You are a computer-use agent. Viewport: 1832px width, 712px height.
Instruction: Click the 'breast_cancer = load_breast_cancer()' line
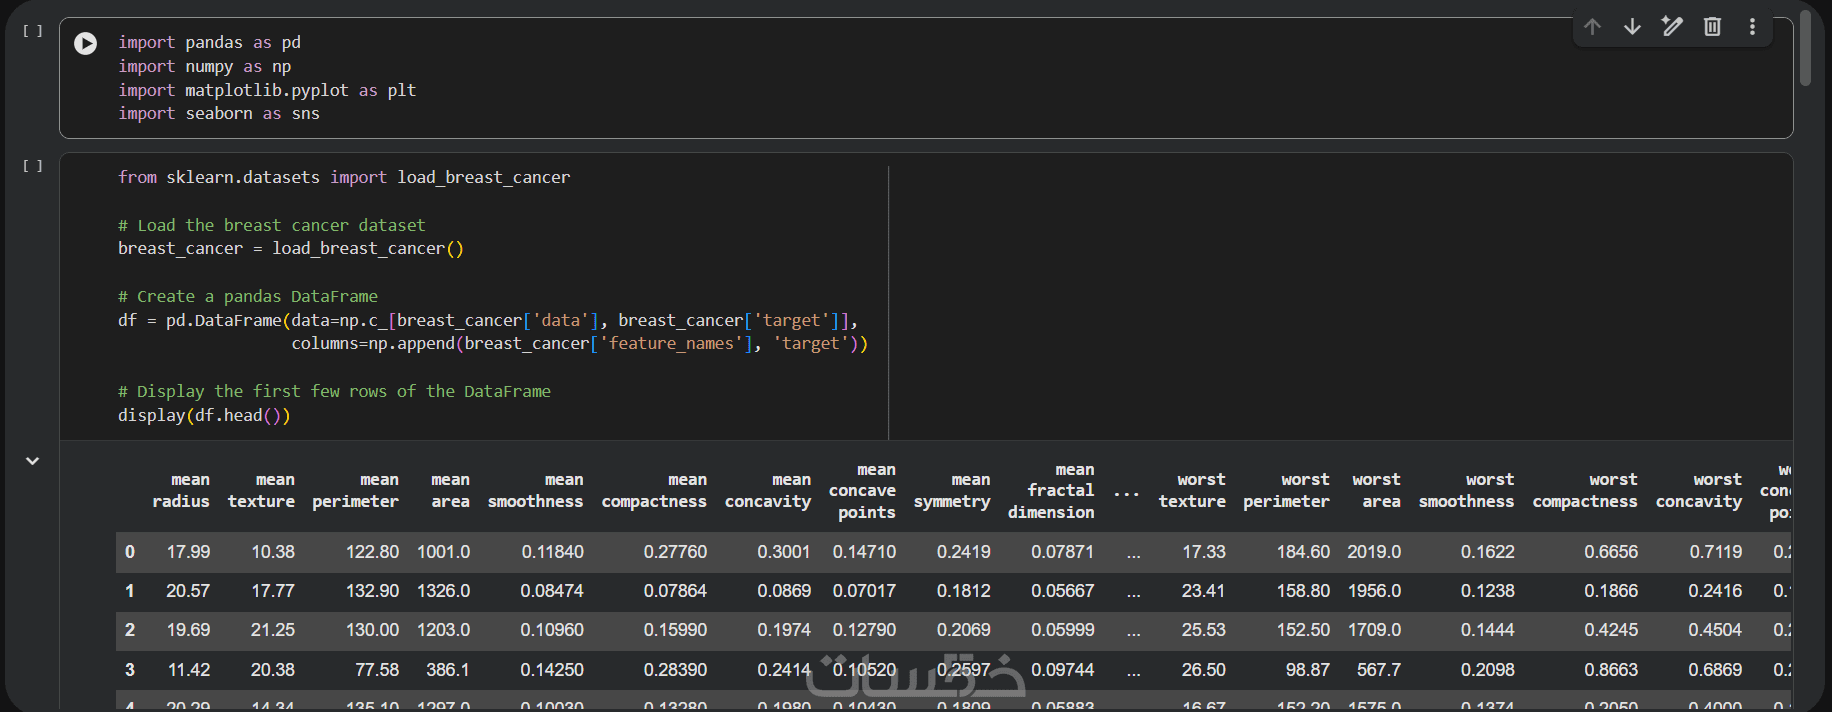click(x=290, y=249)
